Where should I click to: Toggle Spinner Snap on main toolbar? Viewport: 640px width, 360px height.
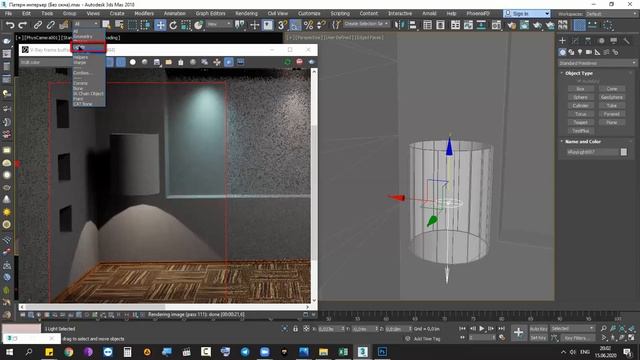(x=322, y=25)
